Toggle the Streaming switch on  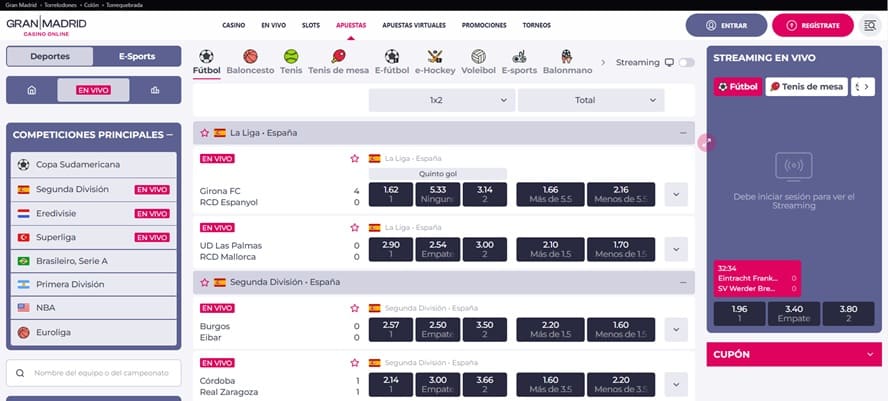(x=686, y=62)
